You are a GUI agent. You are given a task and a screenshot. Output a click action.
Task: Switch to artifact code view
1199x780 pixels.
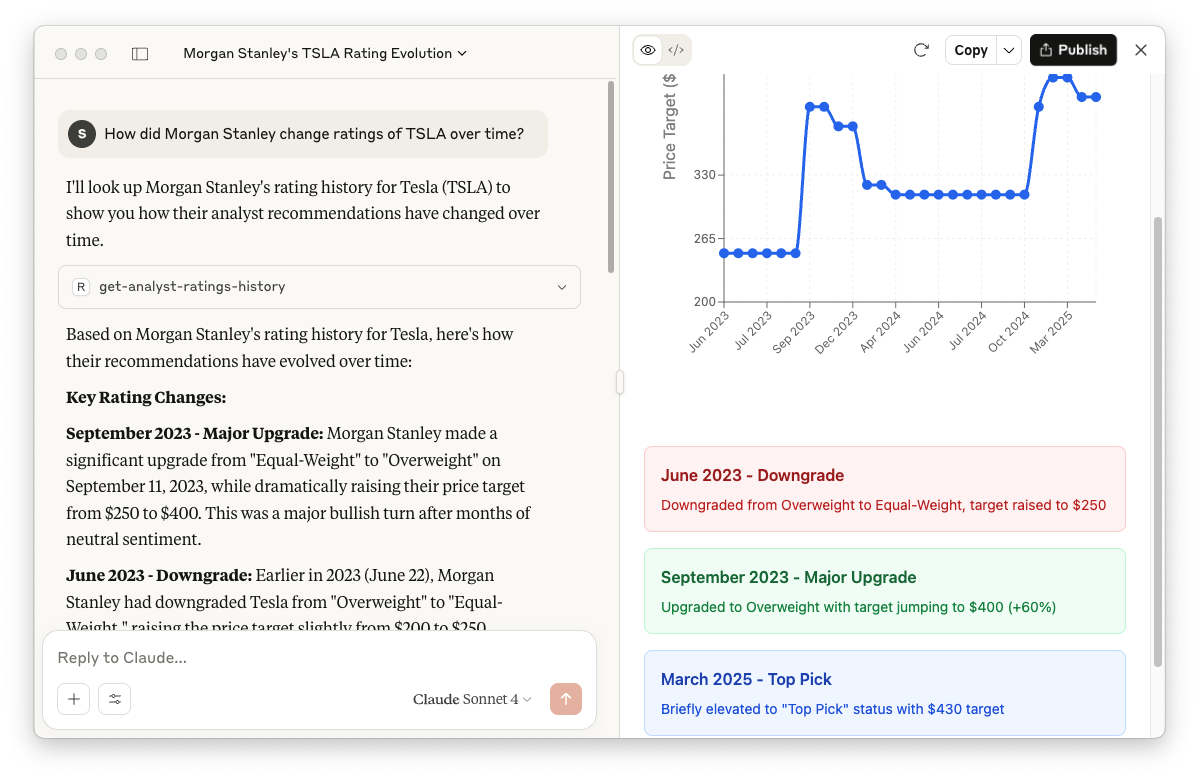point(676,50)
